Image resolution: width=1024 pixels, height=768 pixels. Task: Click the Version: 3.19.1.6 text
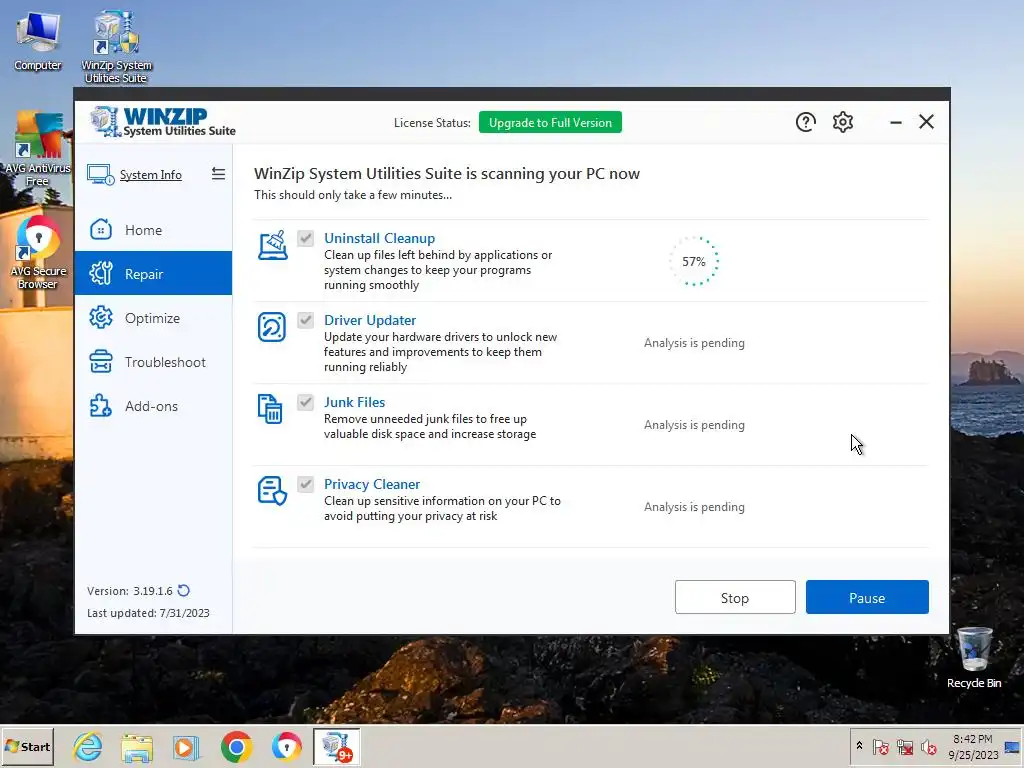coord(130,591)
